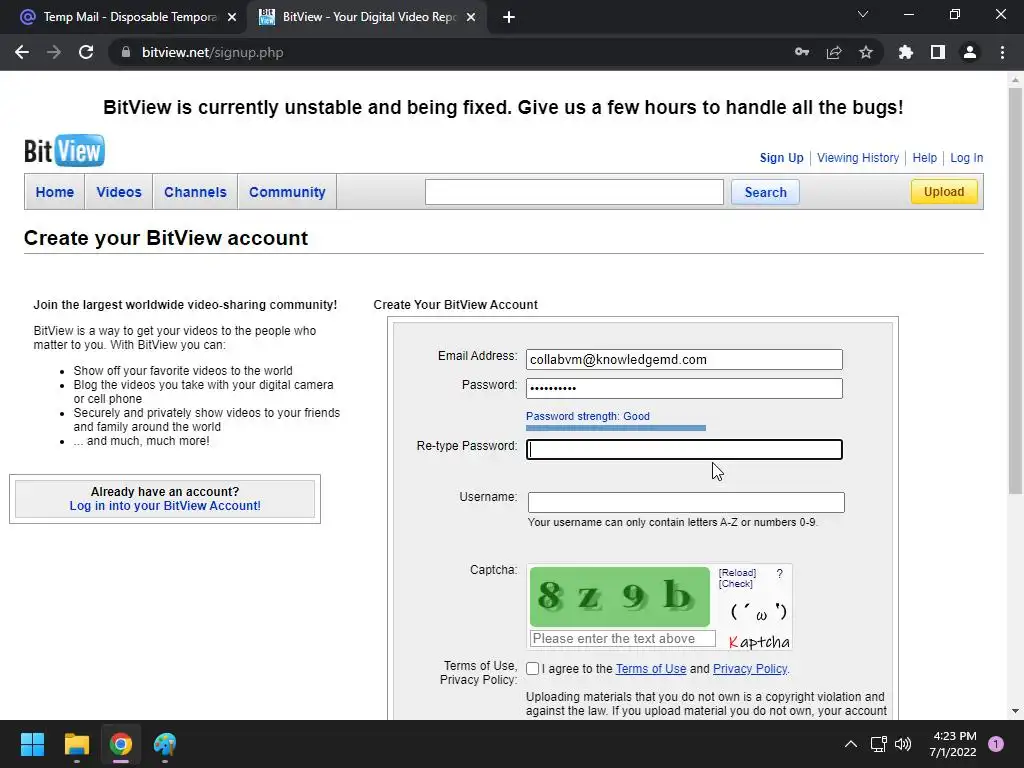Open the Terms of Use link

pos(650,669)
